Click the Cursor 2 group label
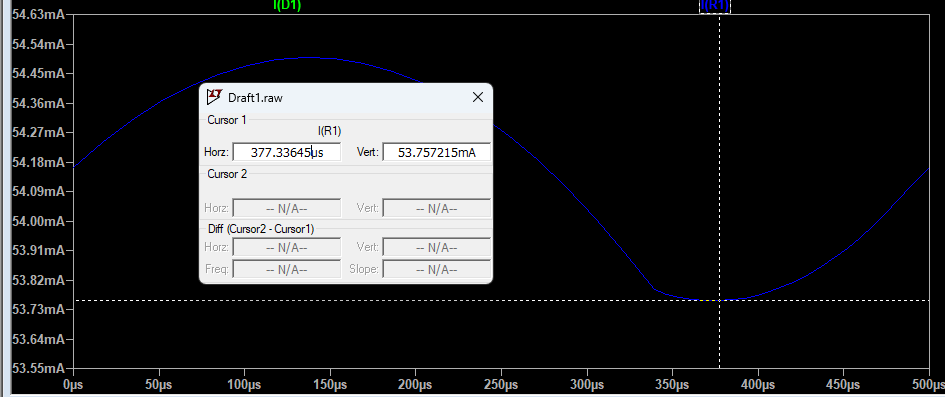The width and height of the screenshot is (945, 397). pos(227,174)
